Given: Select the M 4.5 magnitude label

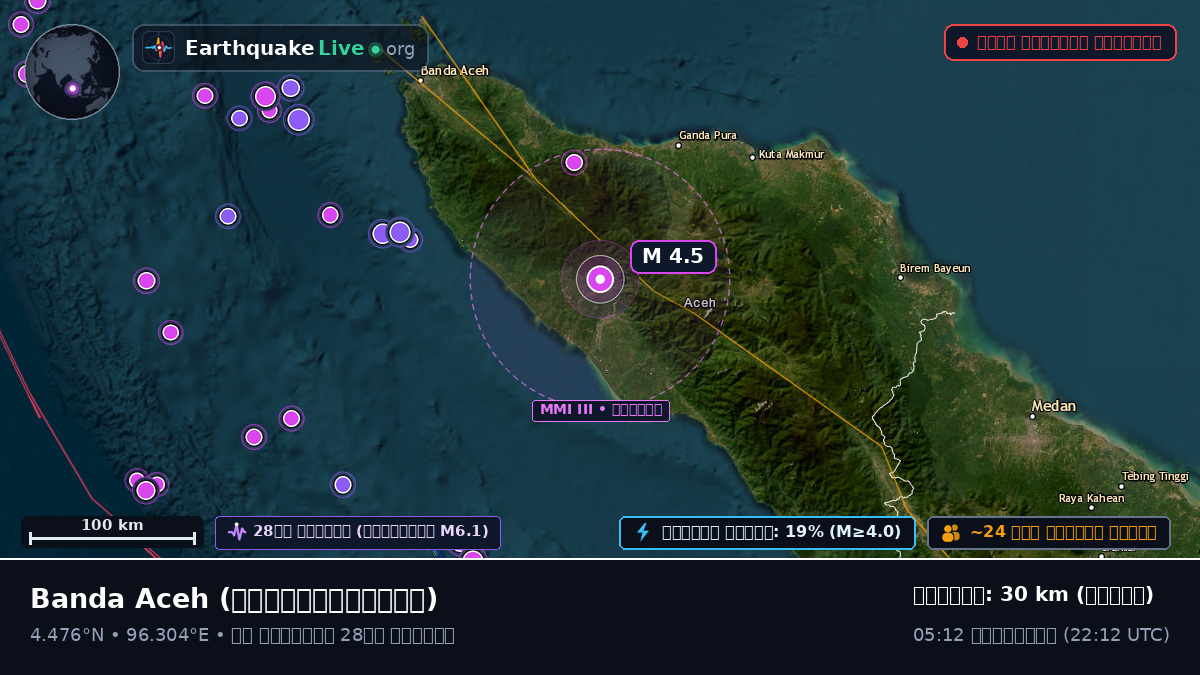Looking at the screenshot, I should point(673,257).
